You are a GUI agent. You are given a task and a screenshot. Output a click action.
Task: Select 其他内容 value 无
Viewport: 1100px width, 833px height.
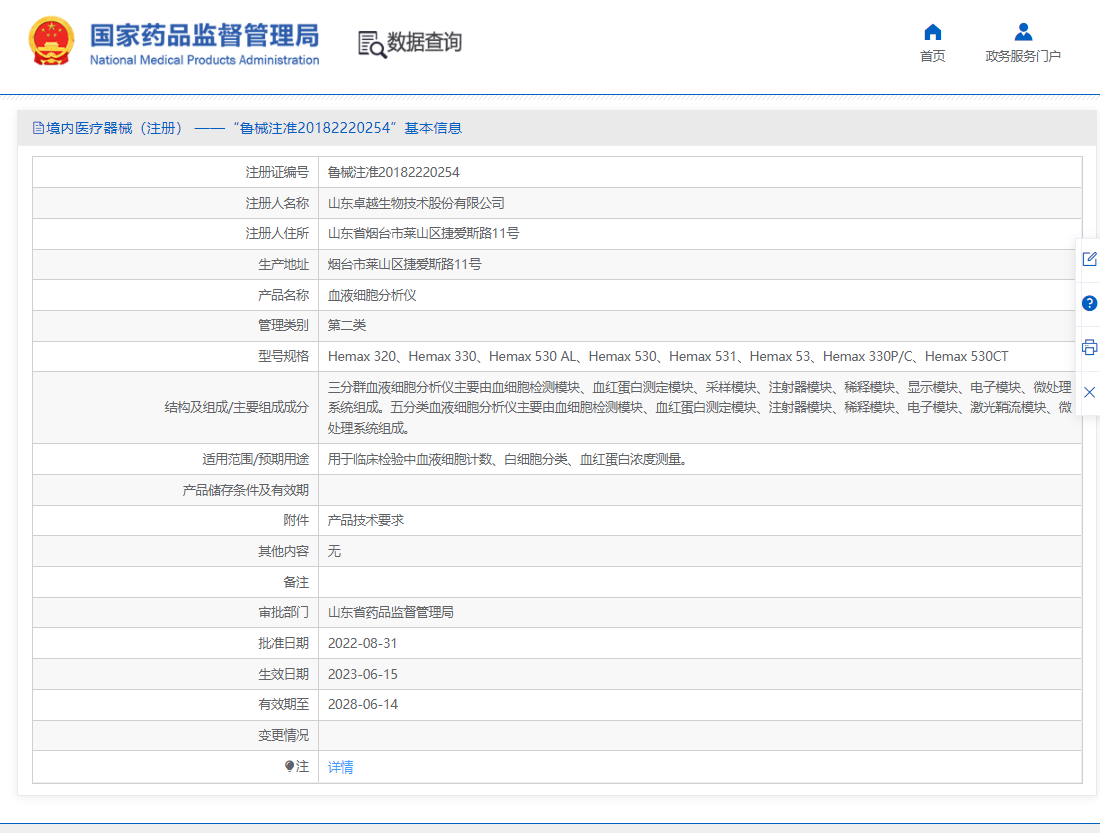coord(334,551)
